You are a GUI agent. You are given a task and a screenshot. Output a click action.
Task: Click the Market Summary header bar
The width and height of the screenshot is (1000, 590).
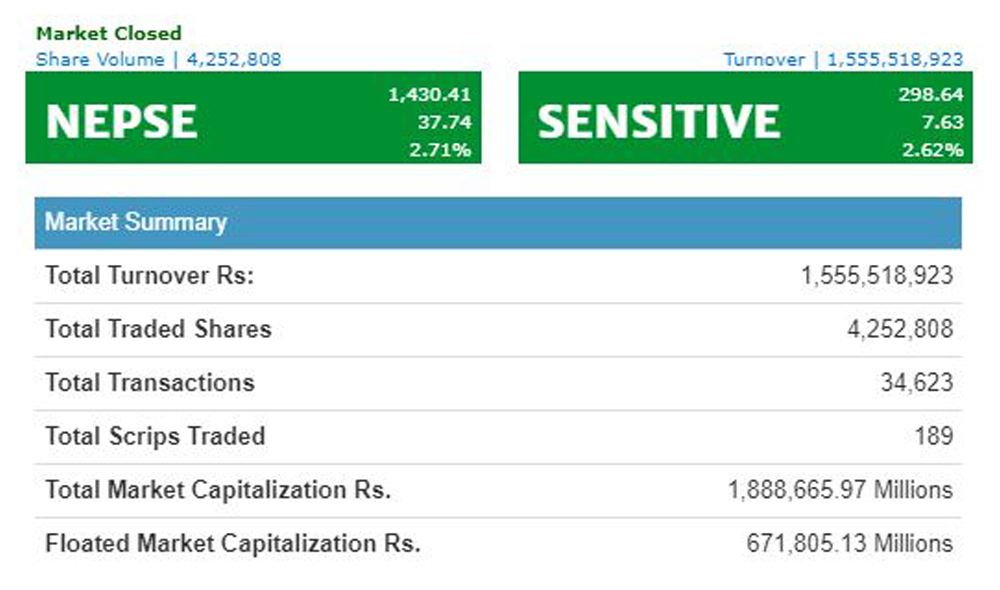(x=498, y=222)
